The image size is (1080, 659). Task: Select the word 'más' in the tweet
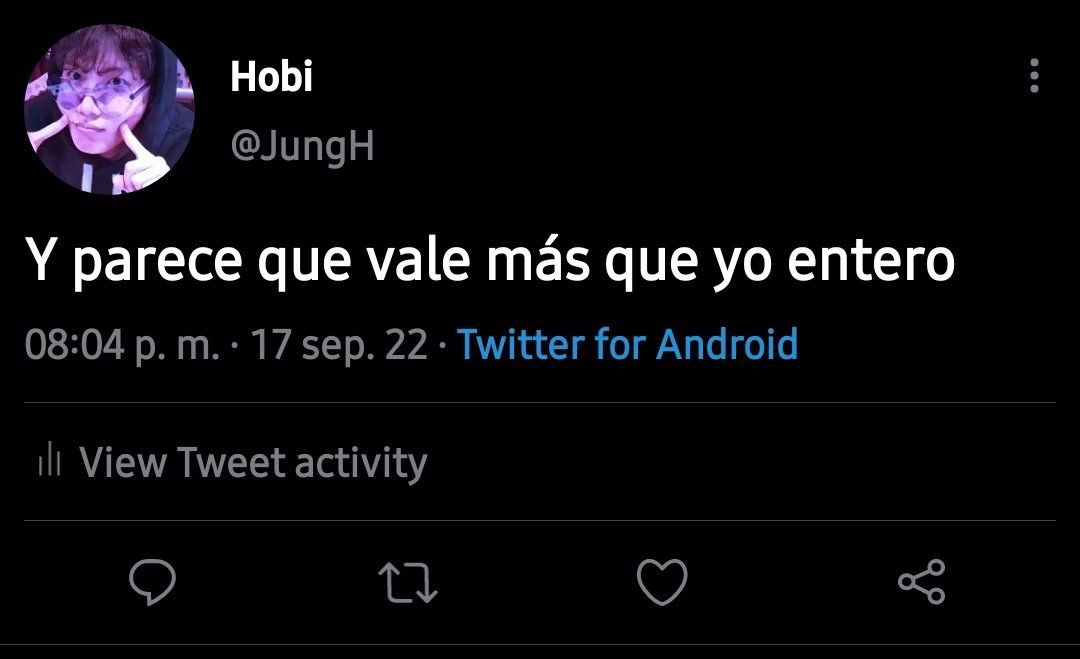pos(539,258)
